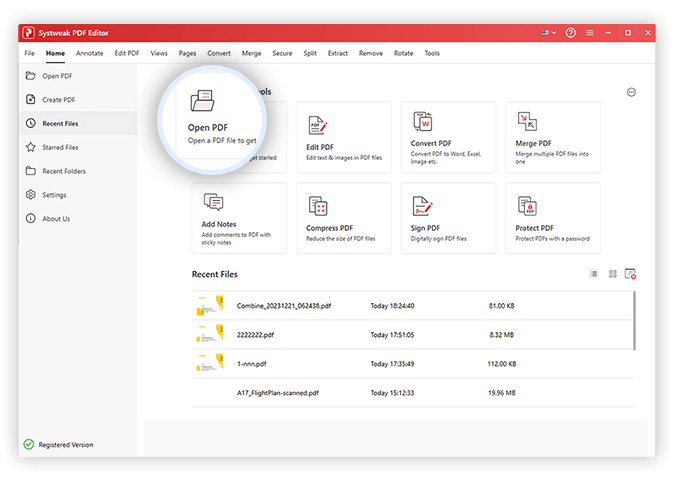Open Settings label in the sidebar

pos(54,195)
